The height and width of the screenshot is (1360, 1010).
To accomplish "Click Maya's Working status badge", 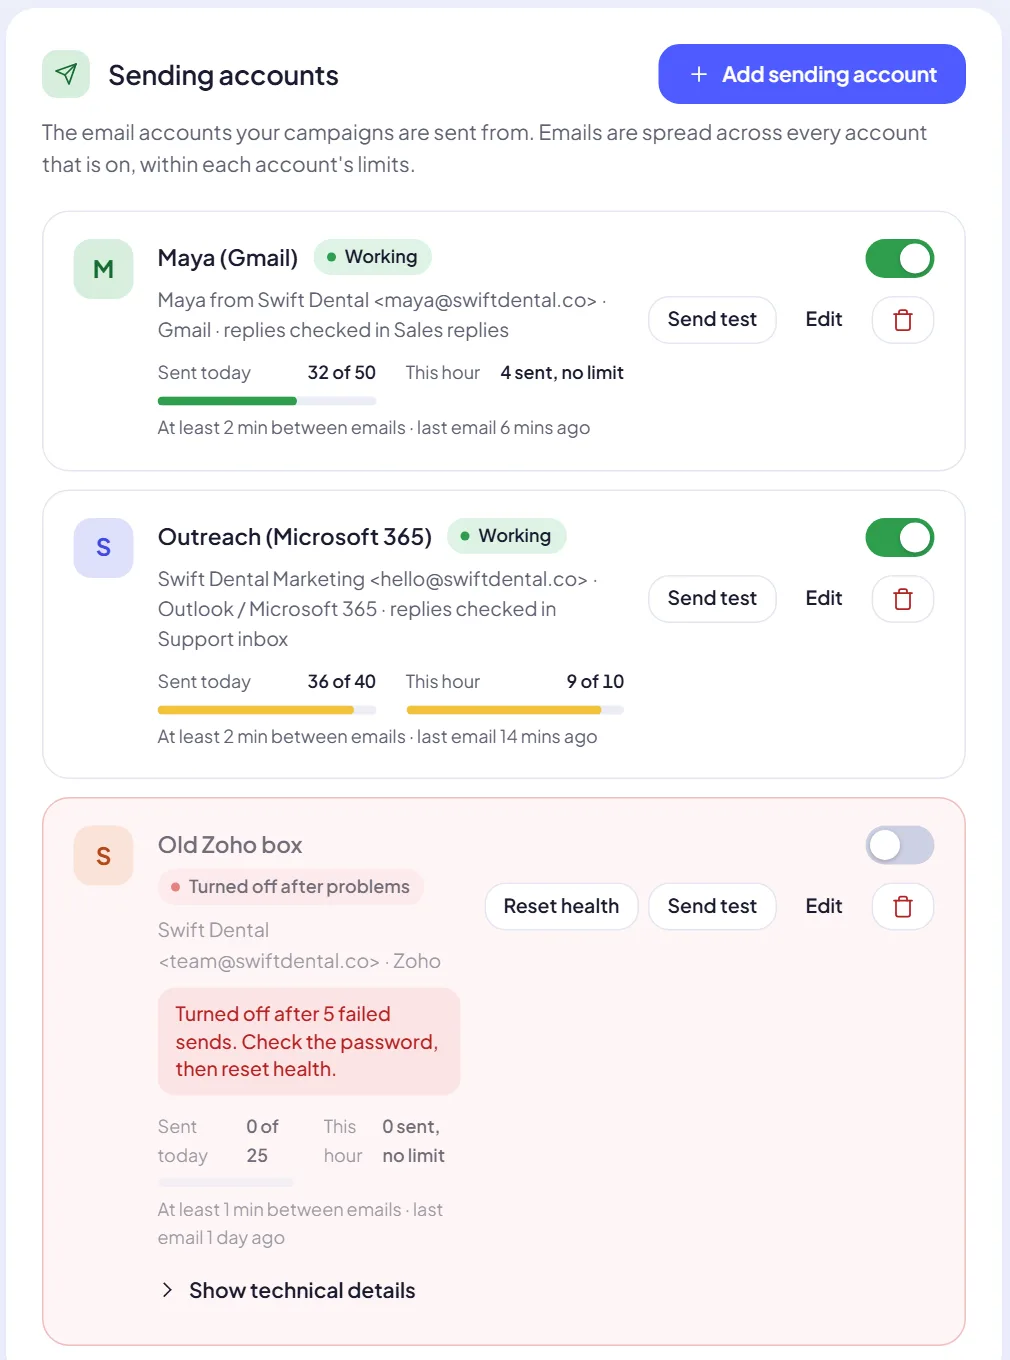I will point(373,257).
